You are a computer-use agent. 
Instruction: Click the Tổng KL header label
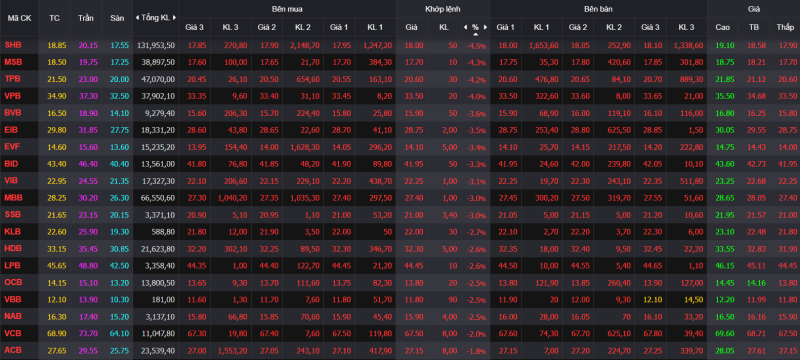point(156,18)
